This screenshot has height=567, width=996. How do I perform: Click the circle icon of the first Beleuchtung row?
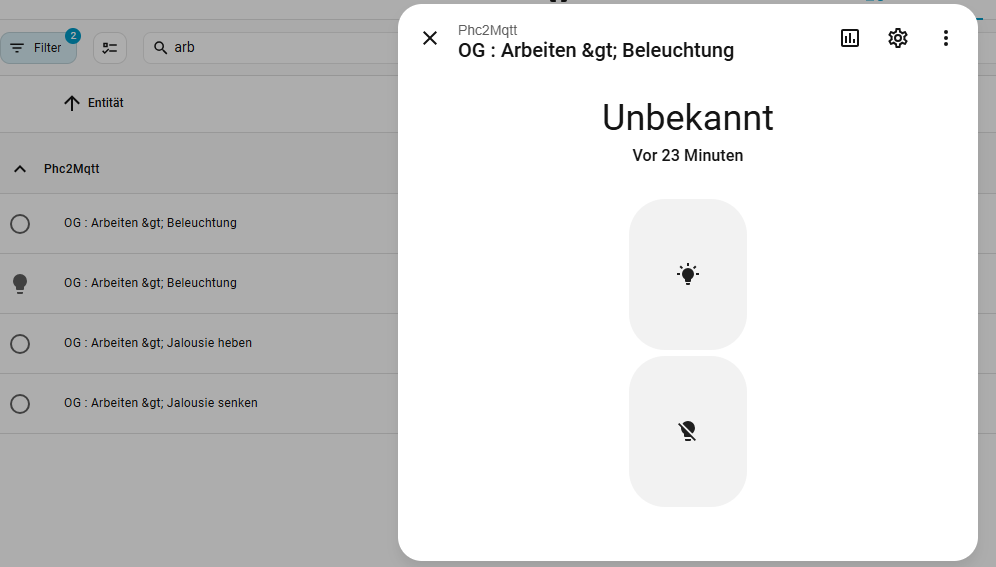pos(20,223)
